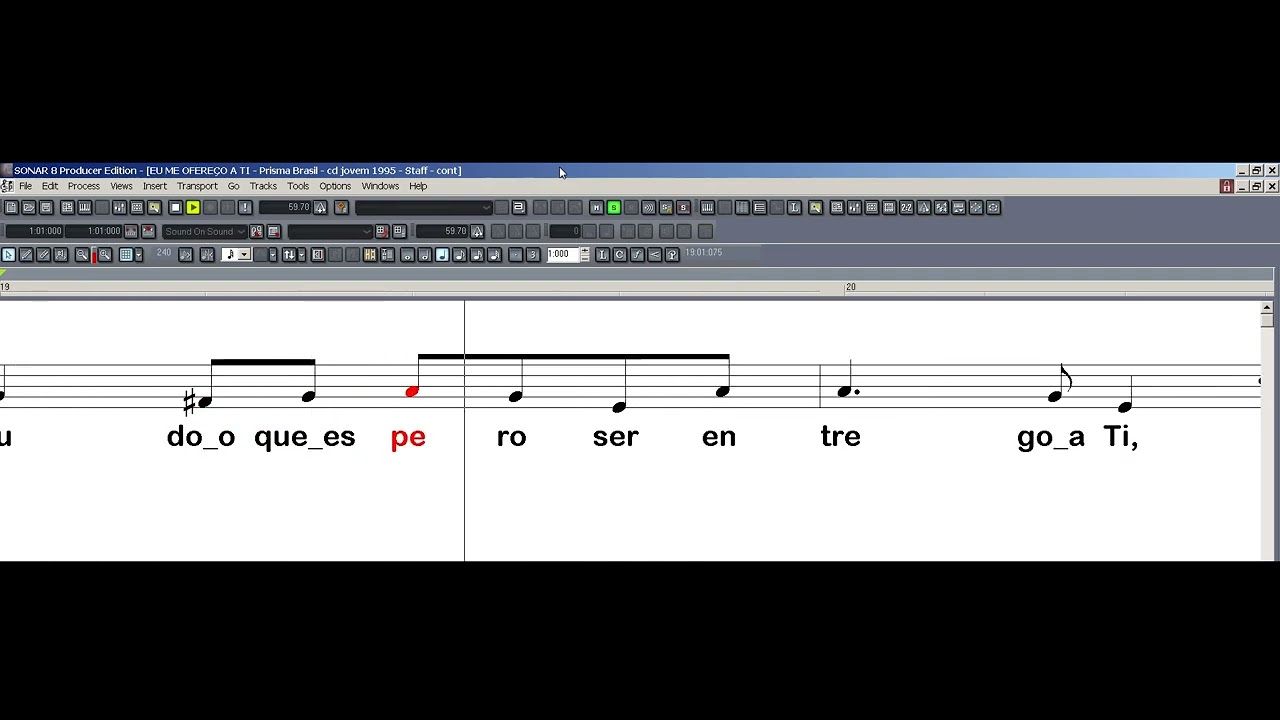
Task: Click the red-highlighted note above 'pe'
Action: (x=411, y=391)
